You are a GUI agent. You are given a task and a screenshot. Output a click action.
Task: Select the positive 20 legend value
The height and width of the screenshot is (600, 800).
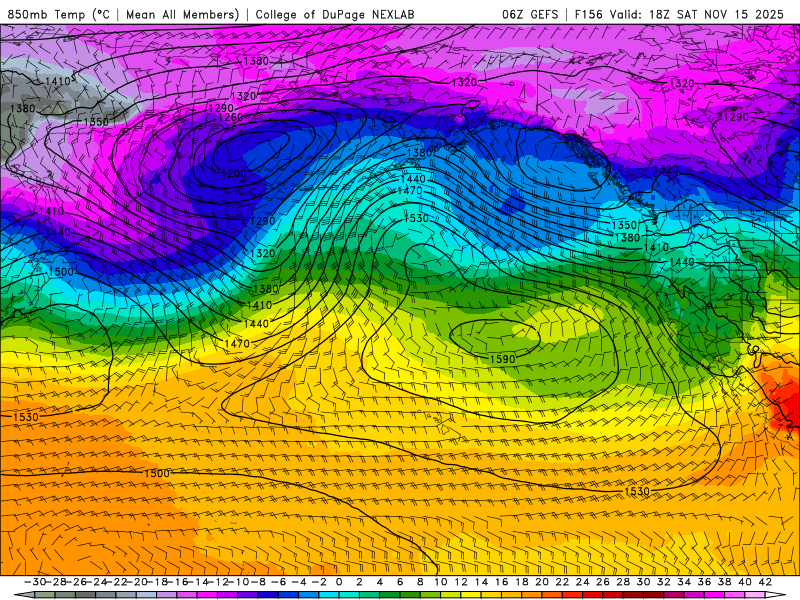(x=542, y=582)
